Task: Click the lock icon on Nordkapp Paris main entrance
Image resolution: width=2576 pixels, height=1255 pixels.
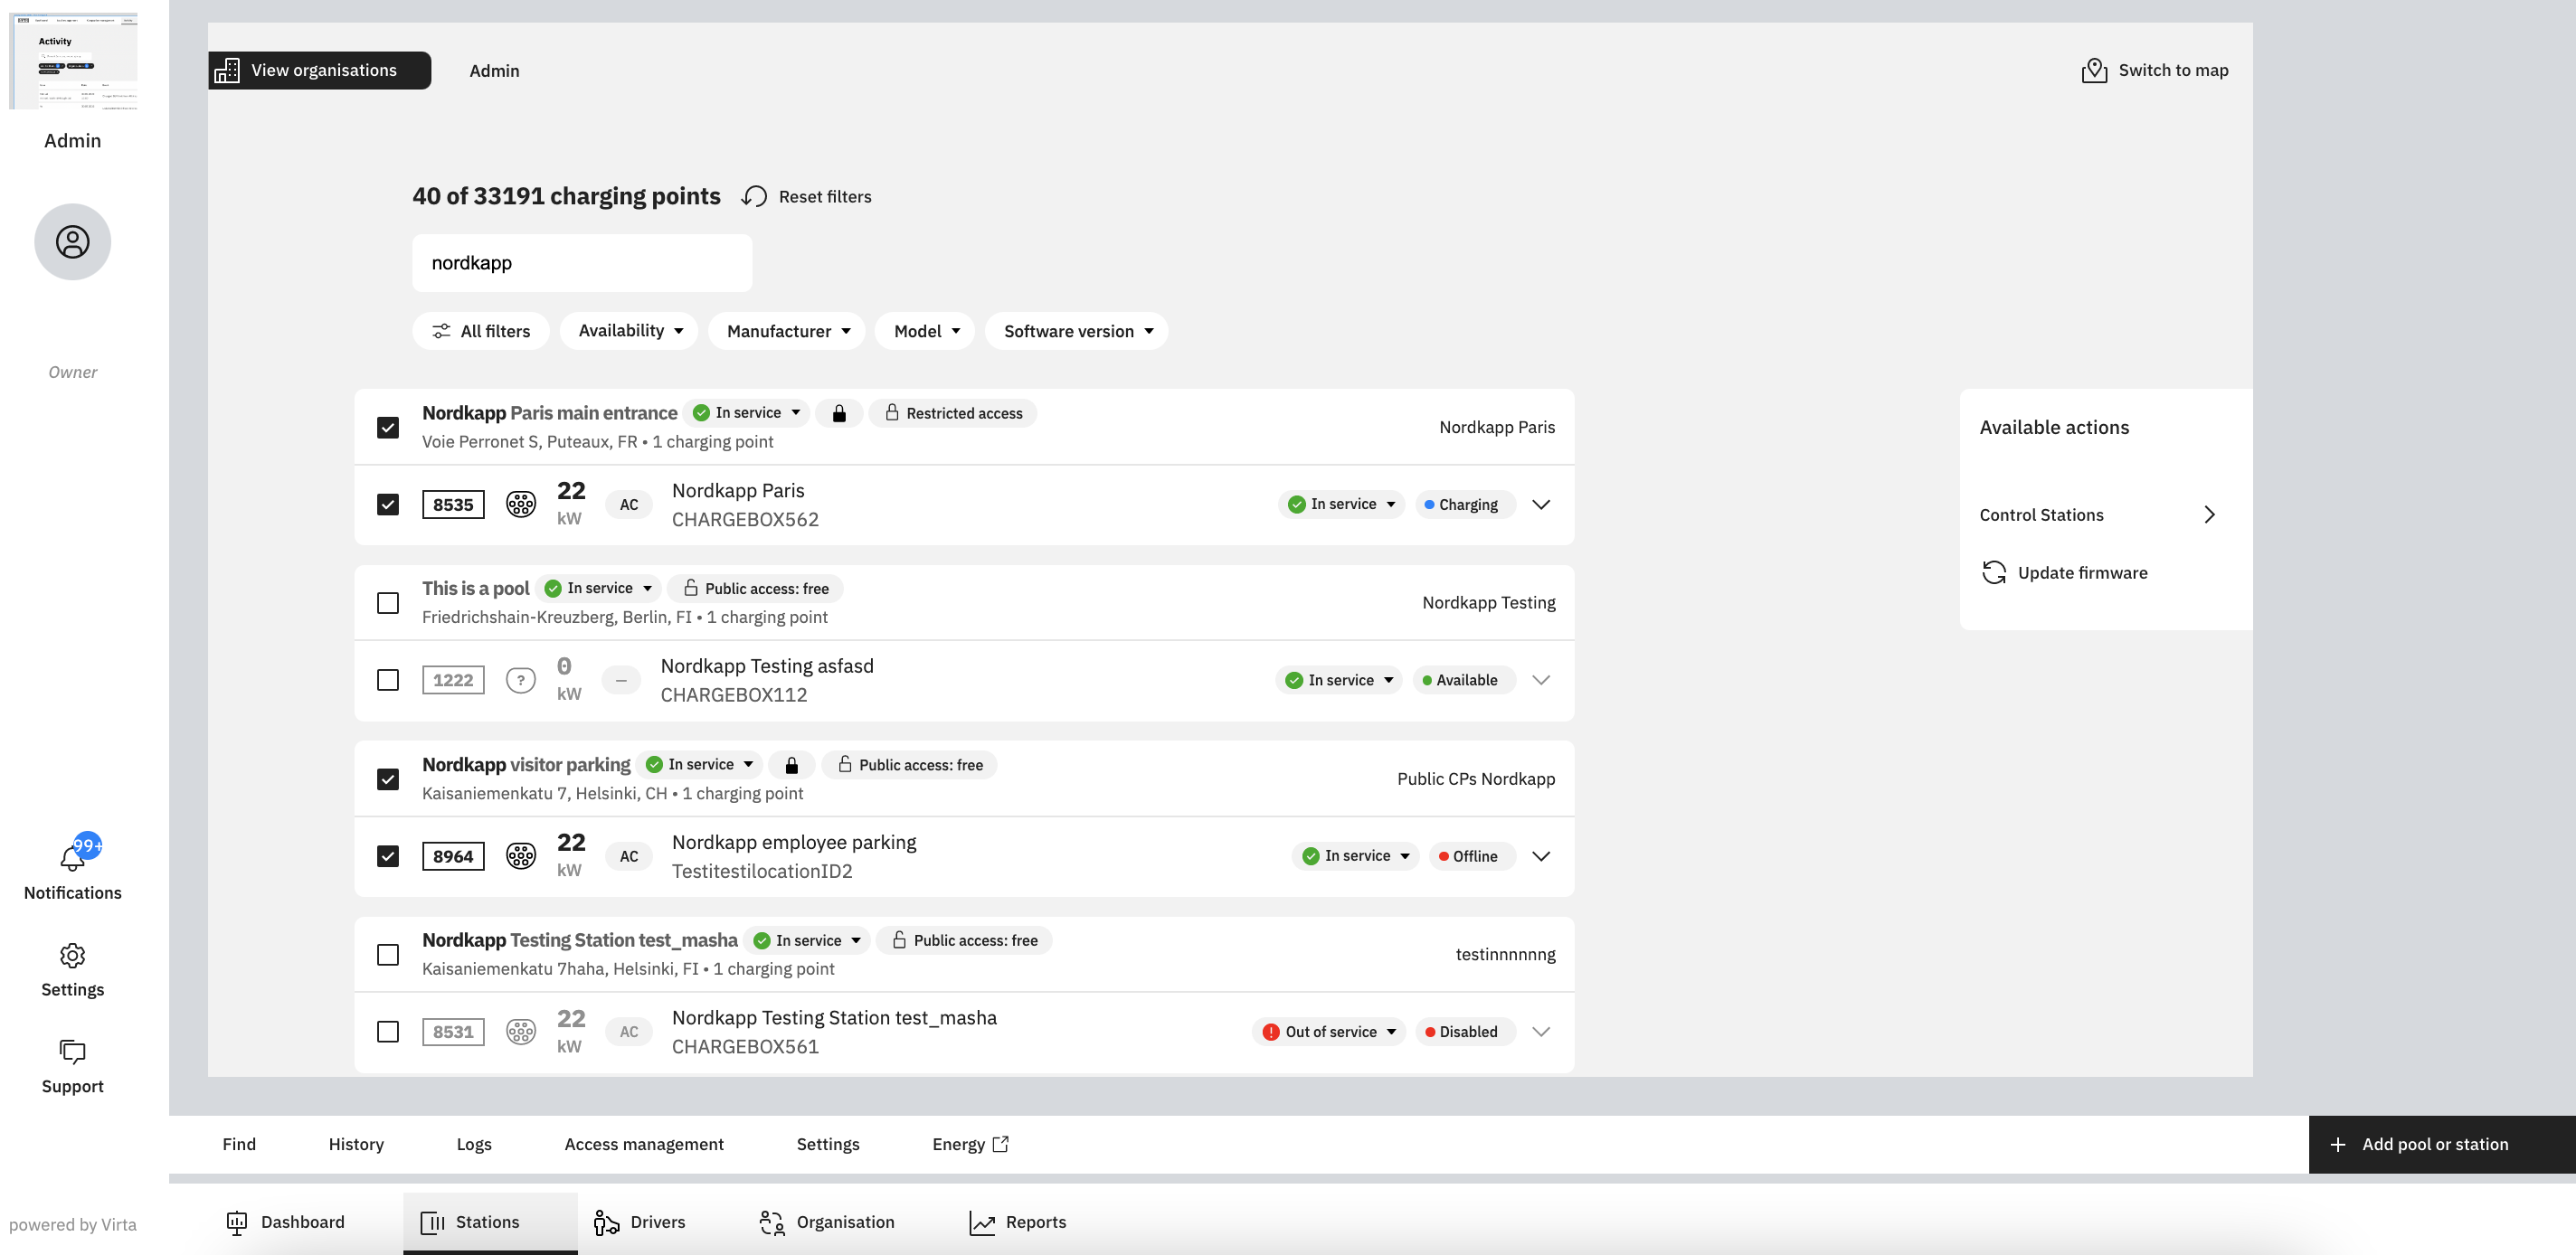Action: click(839, 413)
